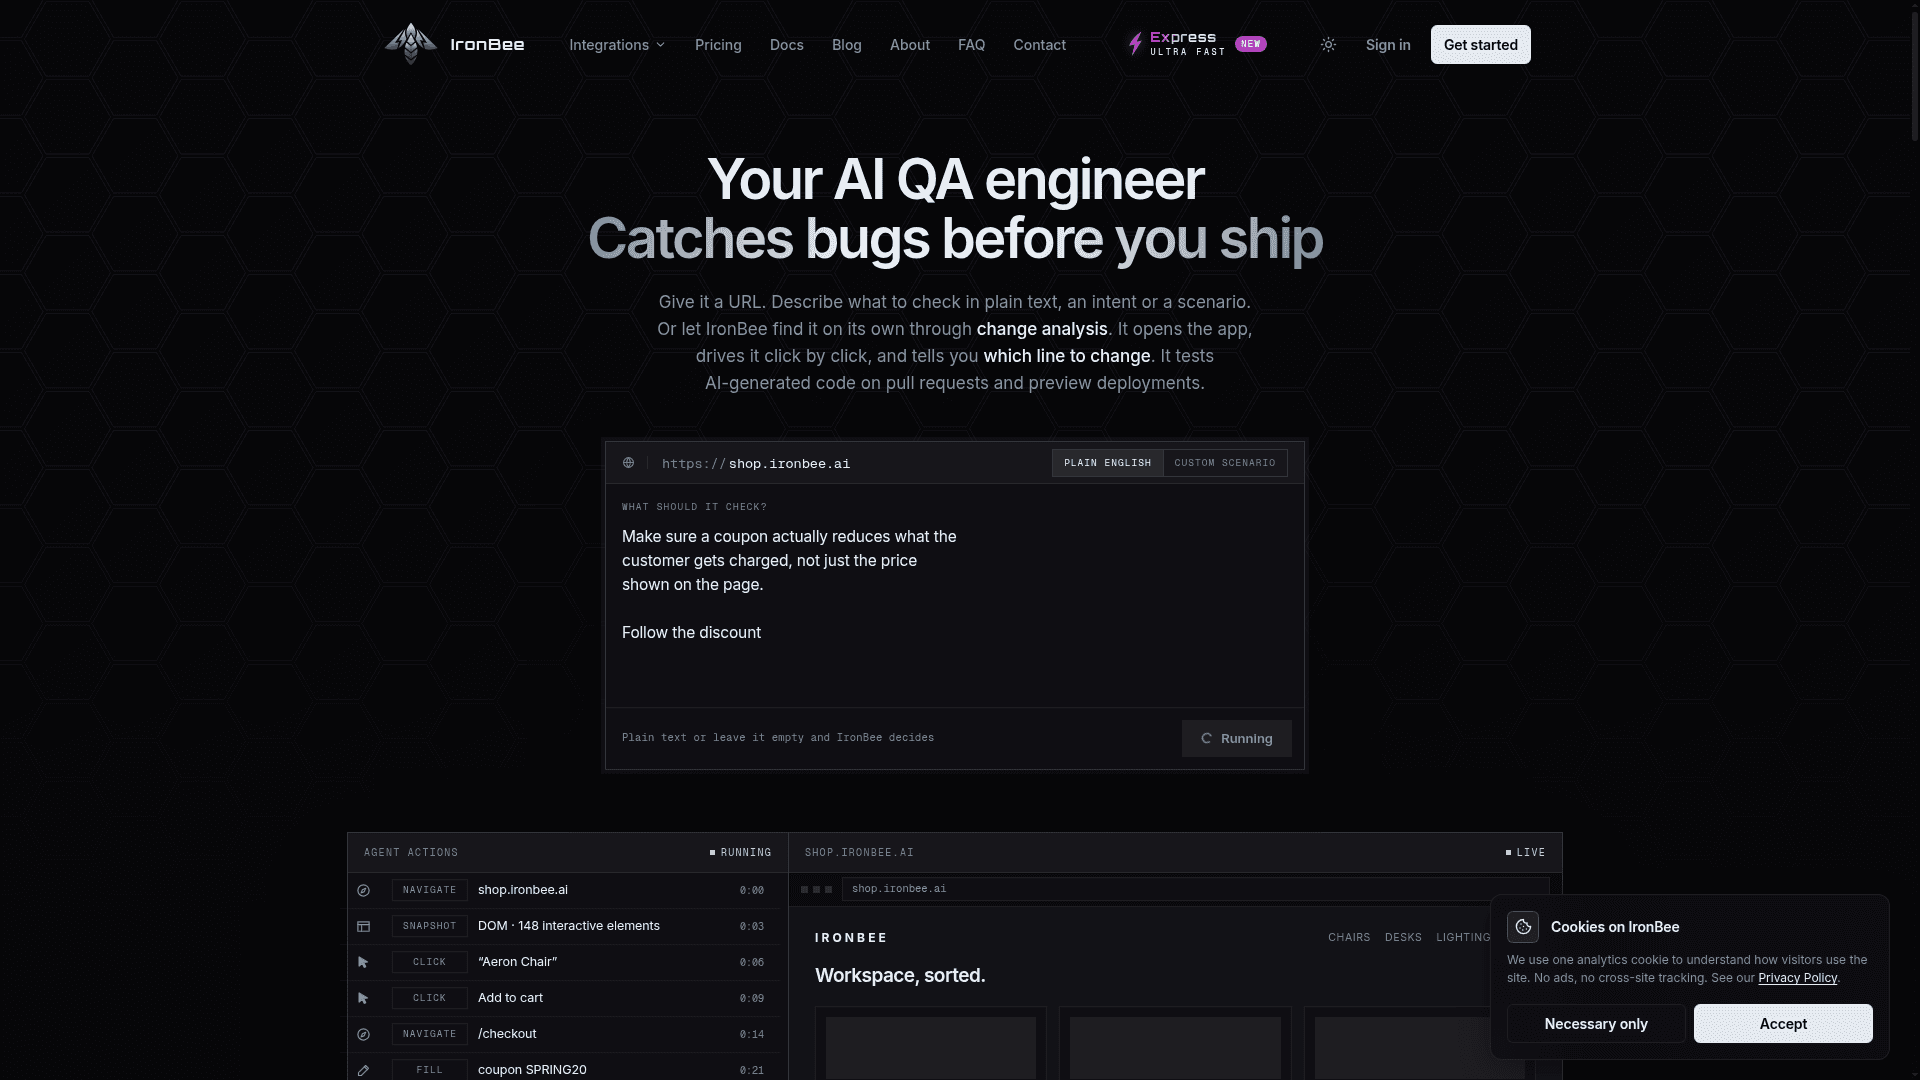
Task: Click the "What should it check" text area
Action: (x=955, y=596)
